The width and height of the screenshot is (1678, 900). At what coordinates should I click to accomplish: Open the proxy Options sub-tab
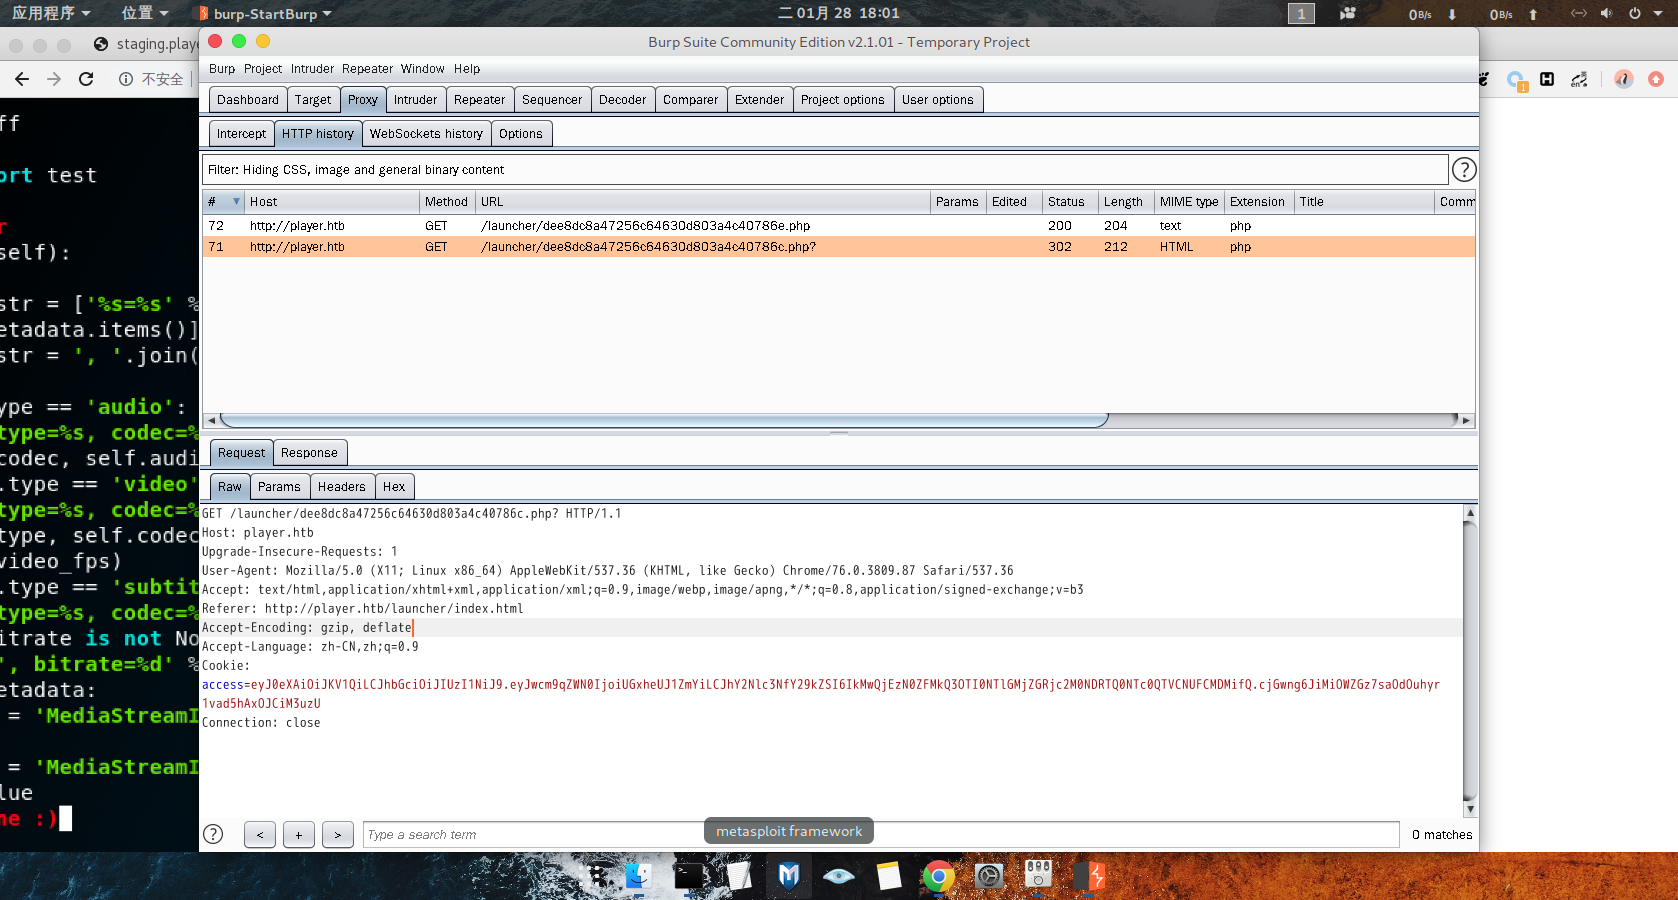521,134
